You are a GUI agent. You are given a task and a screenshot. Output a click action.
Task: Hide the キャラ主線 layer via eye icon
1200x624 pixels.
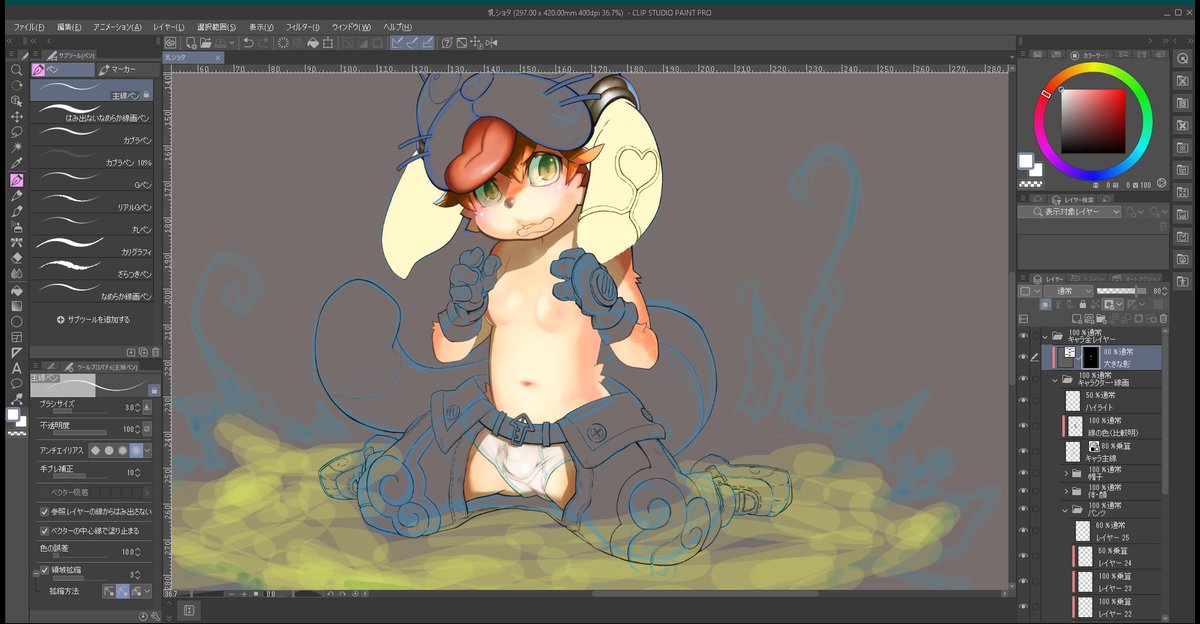click(x=1022, y=450)
